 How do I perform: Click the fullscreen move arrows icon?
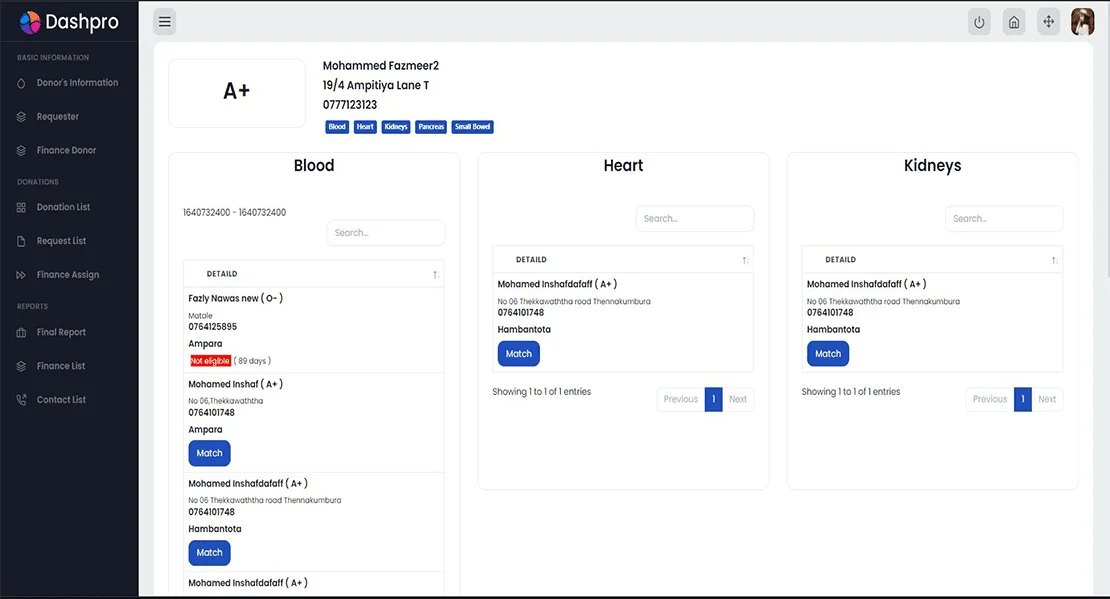click(1048, 22)
